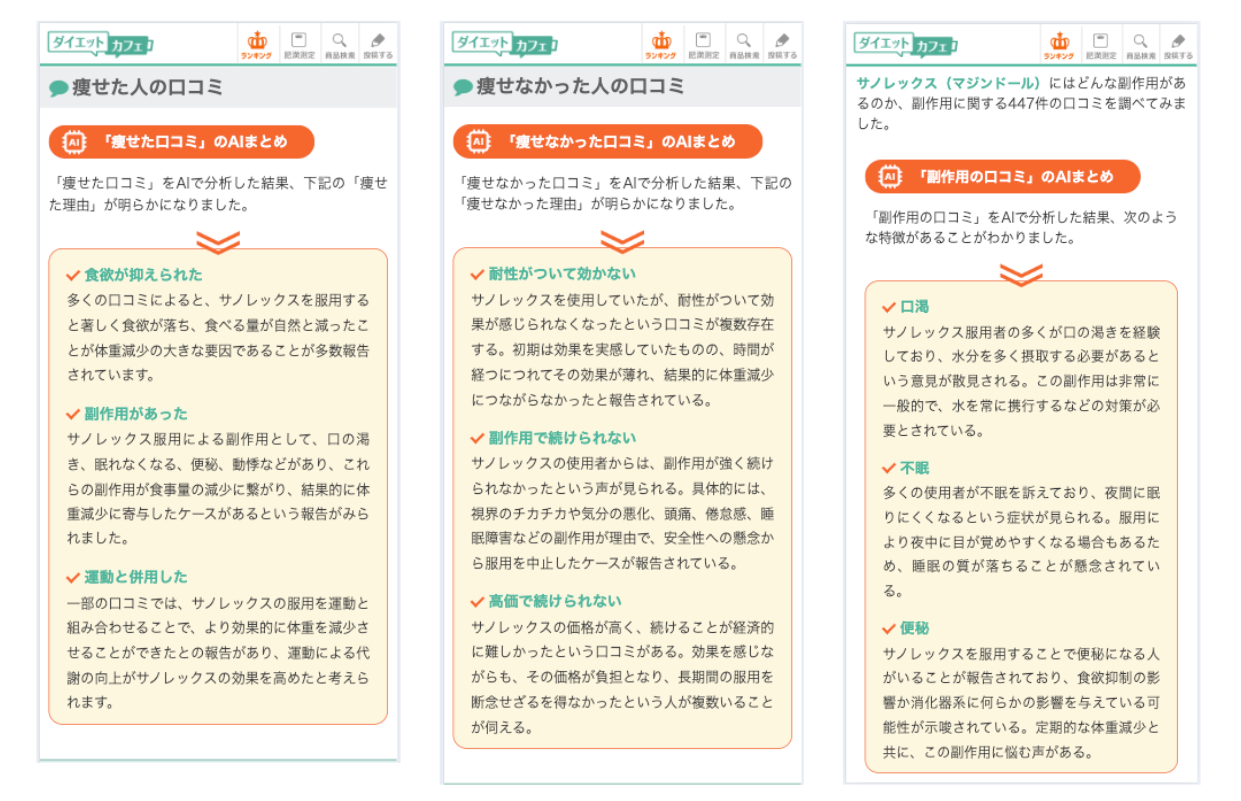The height and width of the screenshot is (801, 1241).
Task: Click ダイエットカフェ logo in middle panel
Action: click(x=504, y=43)
